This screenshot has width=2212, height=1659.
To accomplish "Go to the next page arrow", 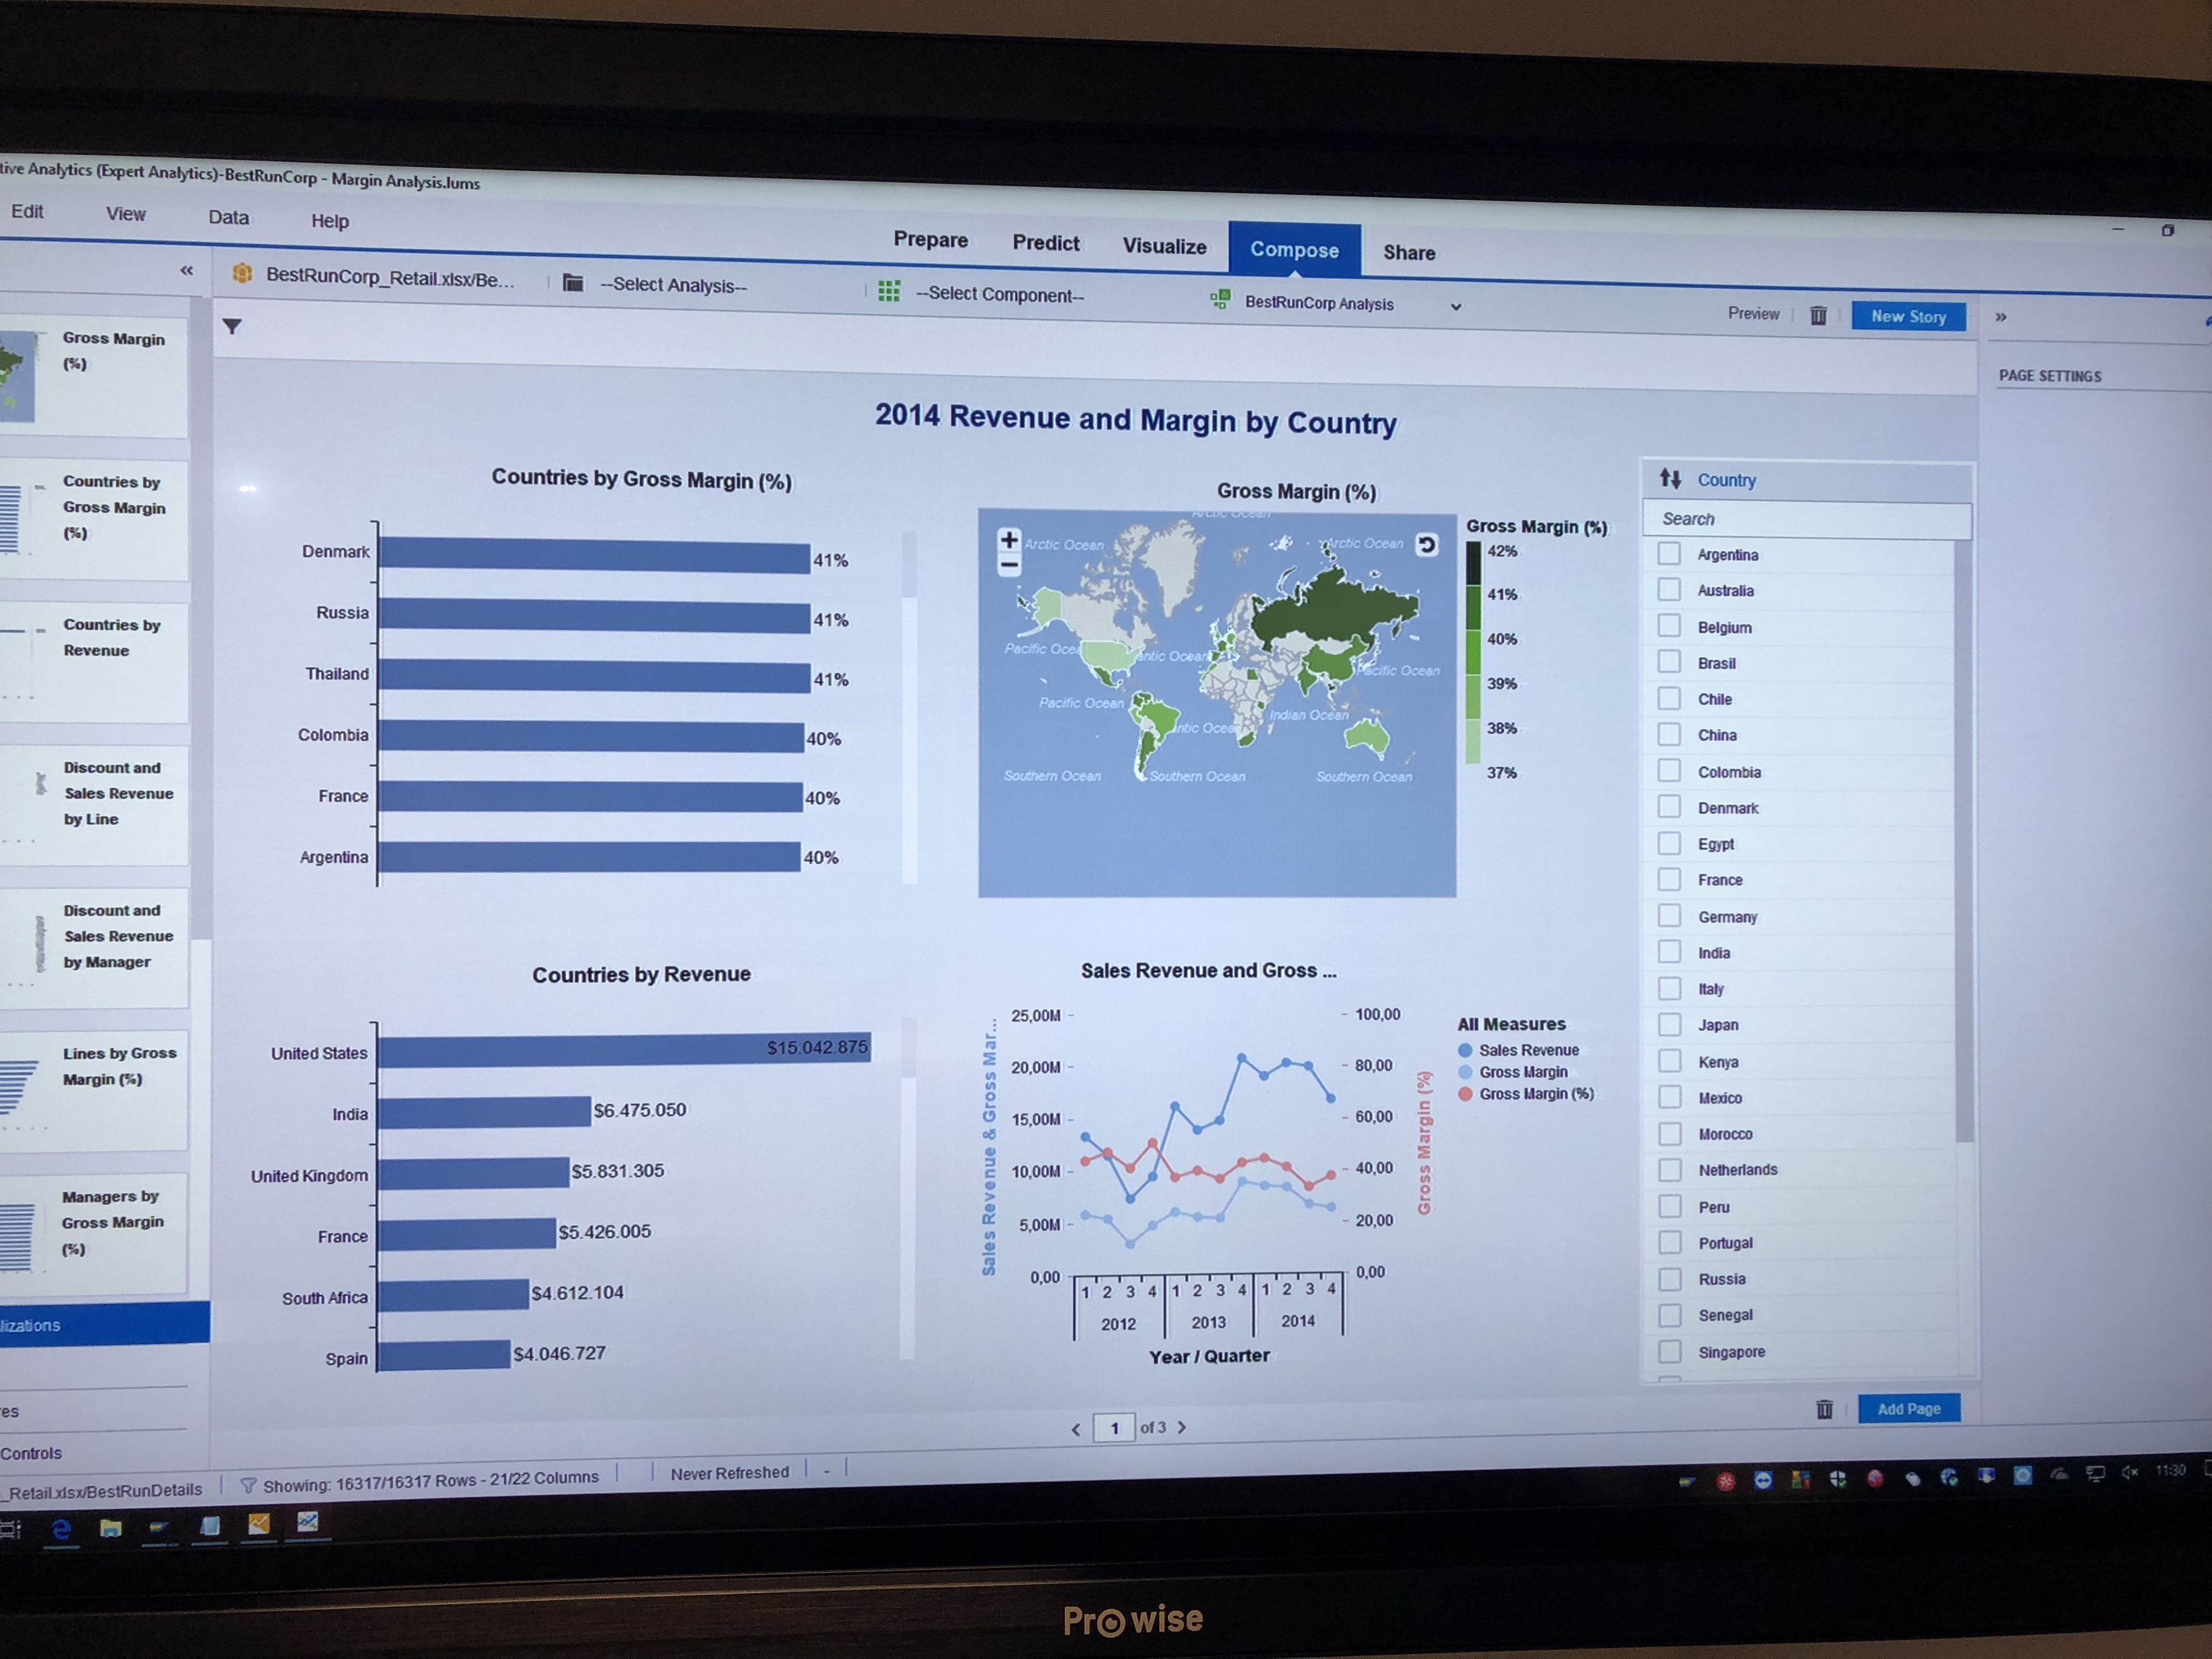I will pos(1182,1427).
